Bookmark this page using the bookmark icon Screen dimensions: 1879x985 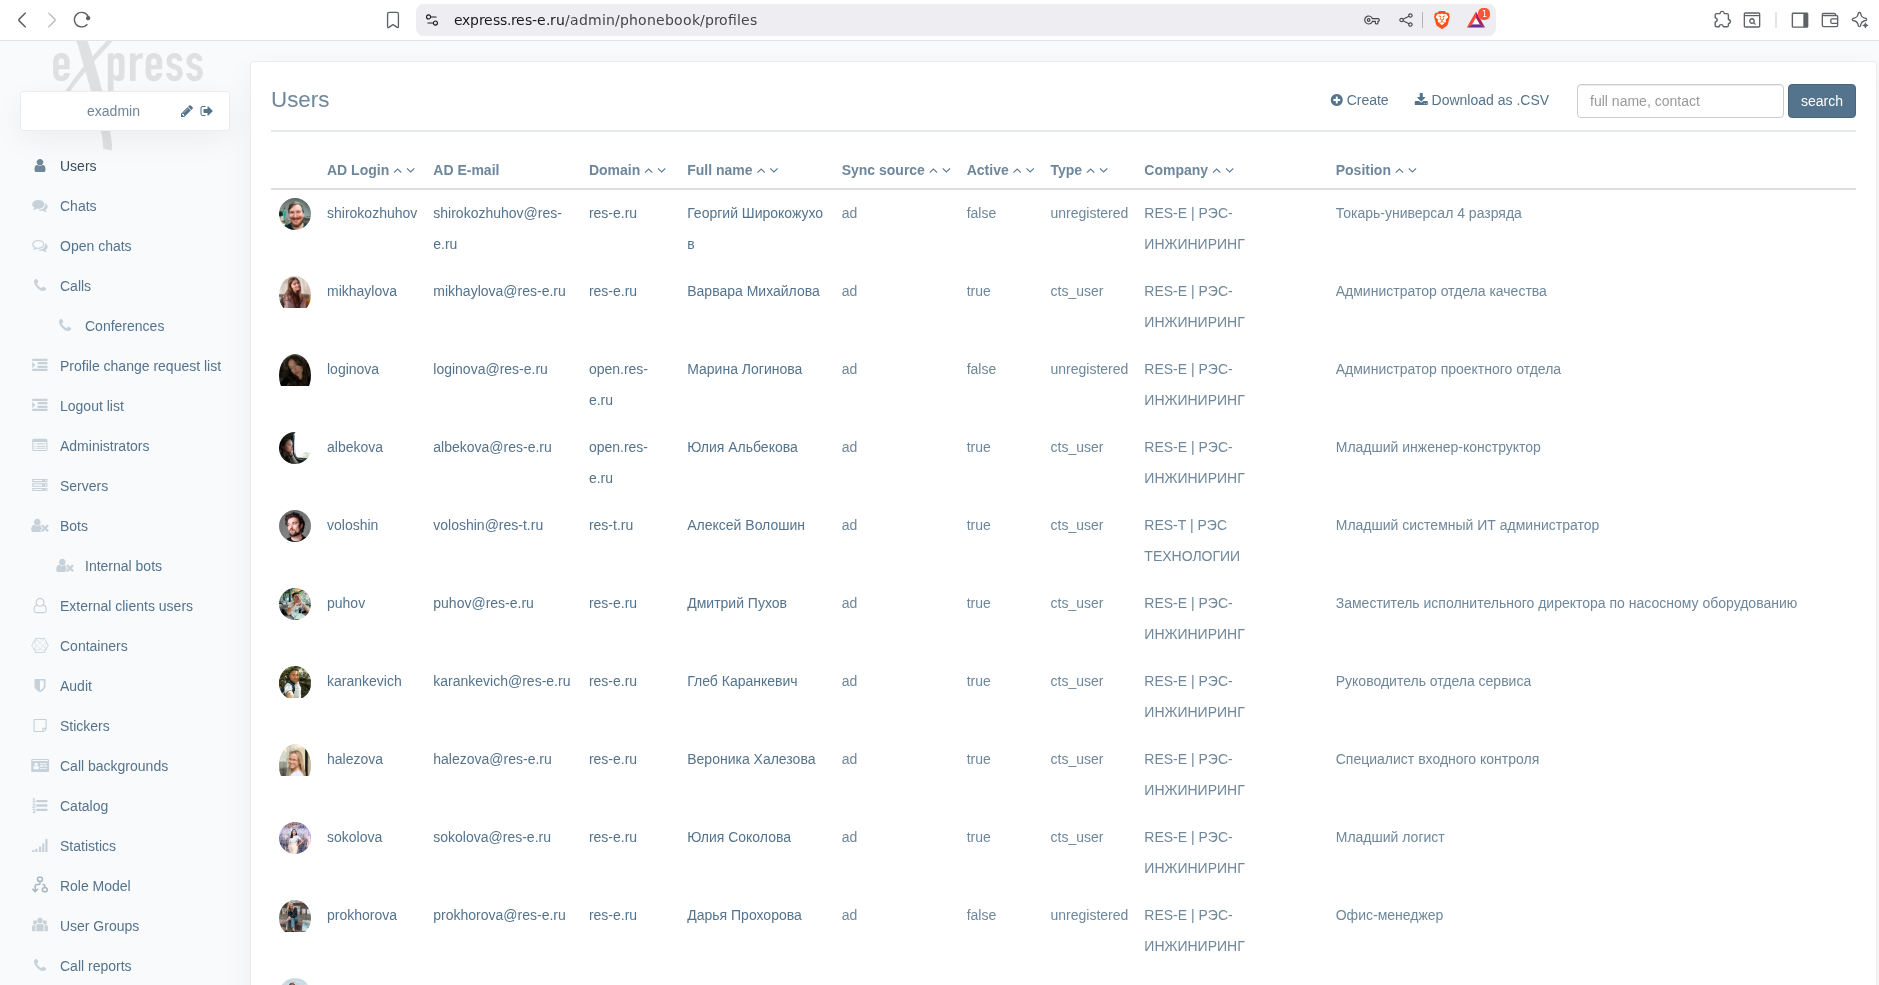coord(393,20)
